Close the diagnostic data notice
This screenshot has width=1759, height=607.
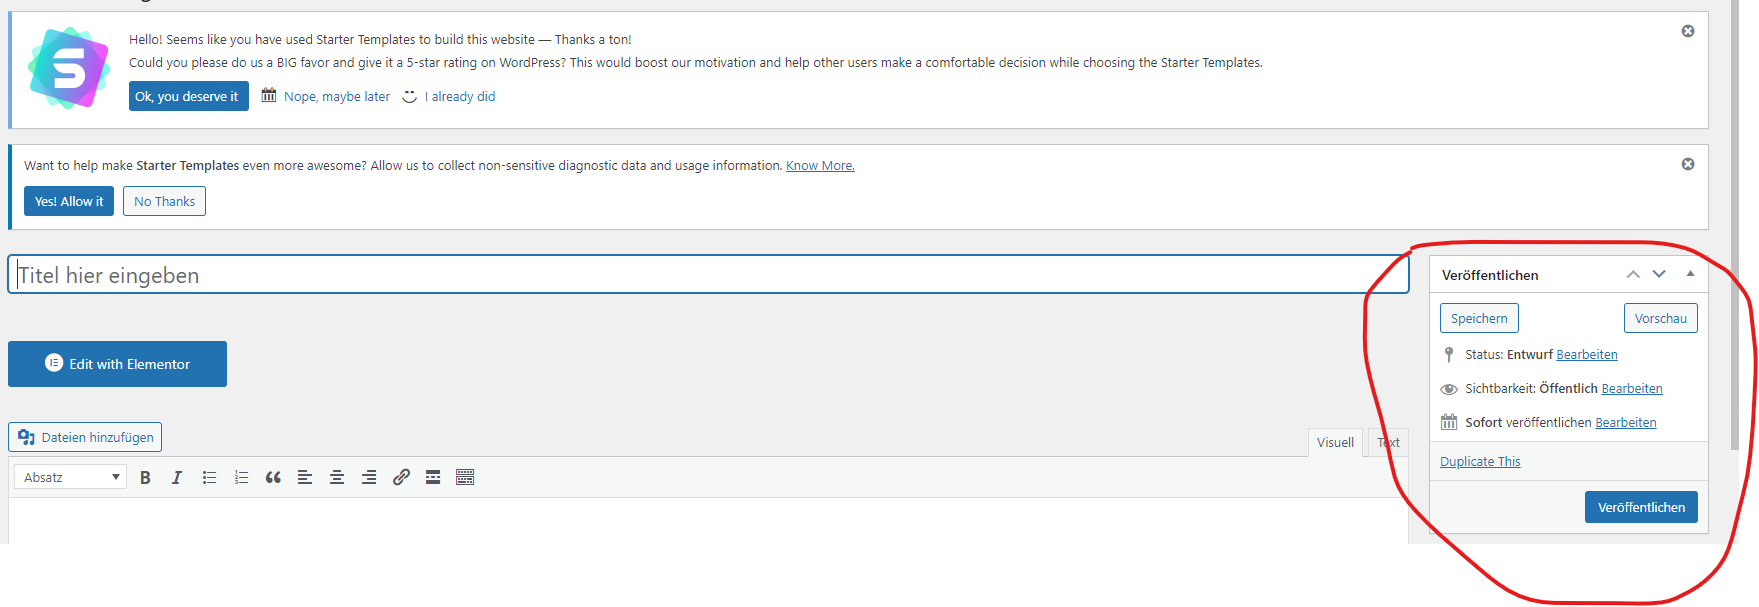pyautogui.click(x=1688, y=164)
